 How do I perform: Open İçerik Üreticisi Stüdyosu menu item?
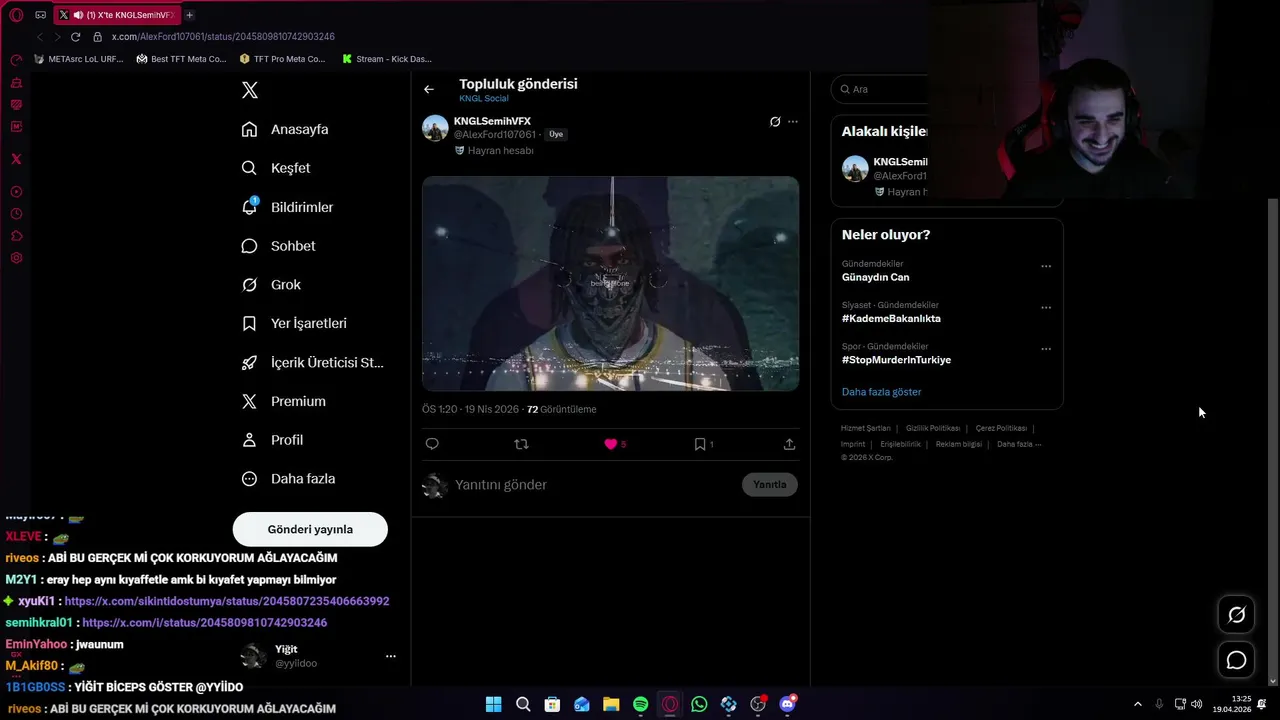(x=314, y=363)
